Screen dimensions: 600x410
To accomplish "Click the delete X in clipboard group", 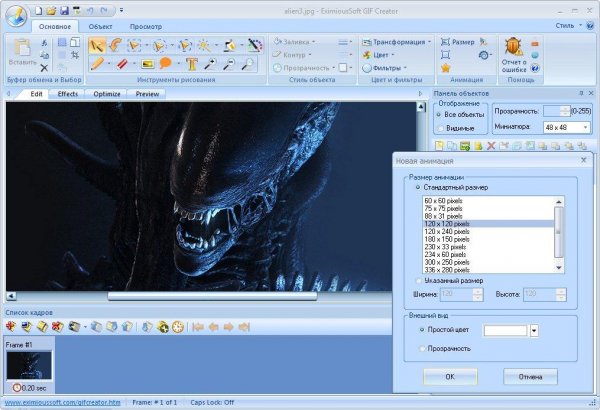I will coord(44,68).
